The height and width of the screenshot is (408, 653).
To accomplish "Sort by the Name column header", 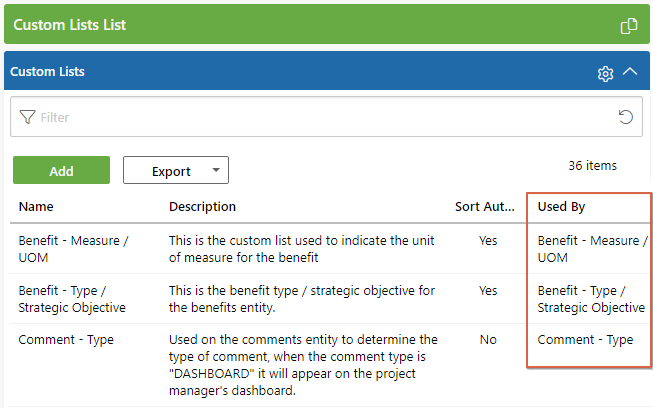I will pos(36,206).
